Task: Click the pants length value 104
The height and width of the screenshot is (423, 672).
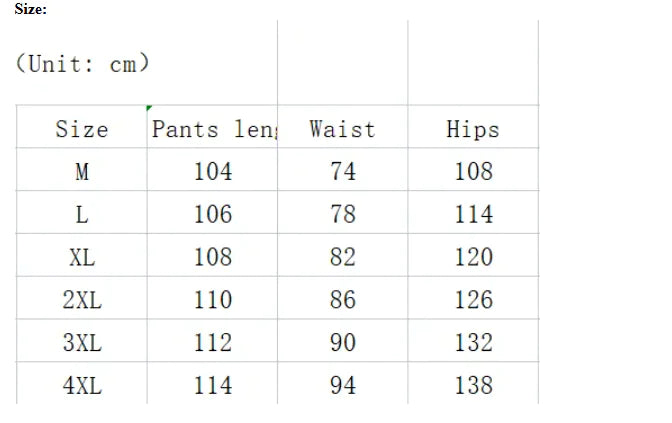Action: pyautogui.click(x=213, y=172)
